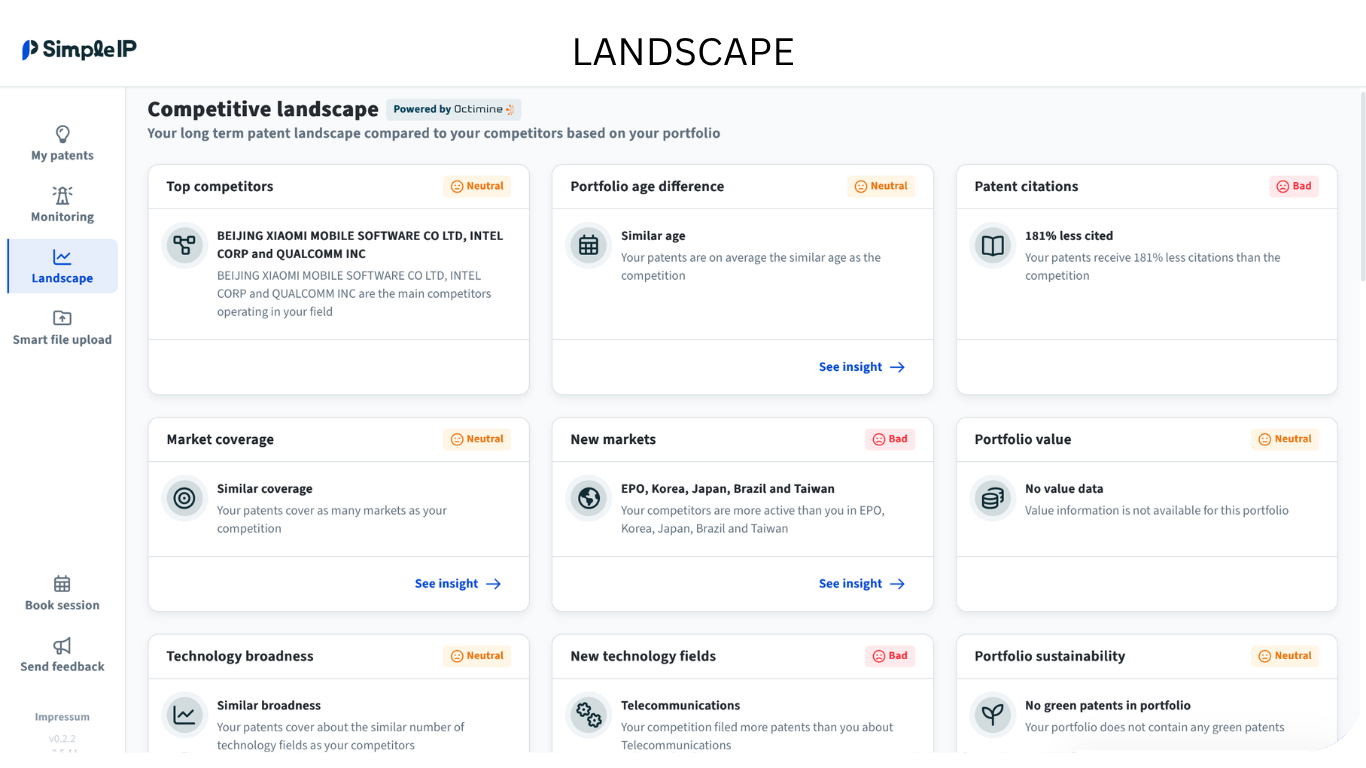Click Neutral badge on Portfolio value
Screen dimensions: 1366x768
coord(1285,439)
